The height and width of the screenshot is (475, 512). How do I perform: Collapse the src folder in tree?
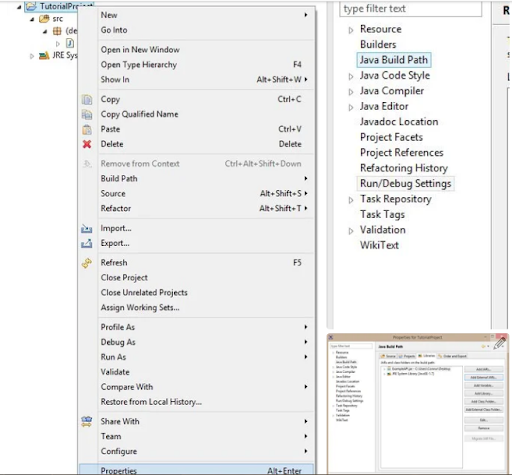(32, 19)
